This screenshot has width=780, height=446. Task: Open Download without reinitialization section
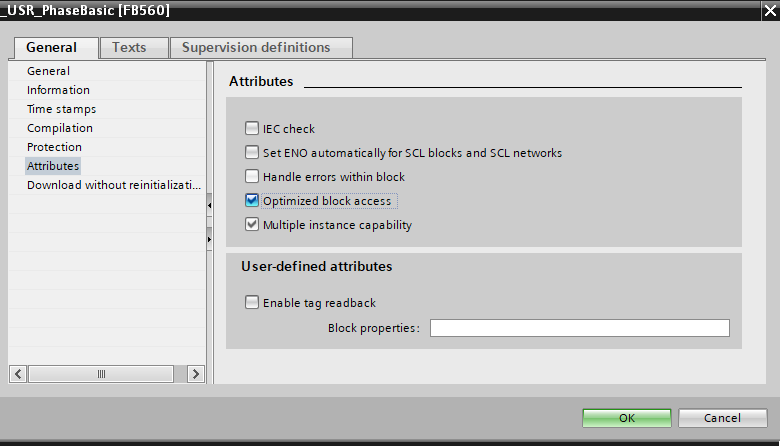(114, 185)
